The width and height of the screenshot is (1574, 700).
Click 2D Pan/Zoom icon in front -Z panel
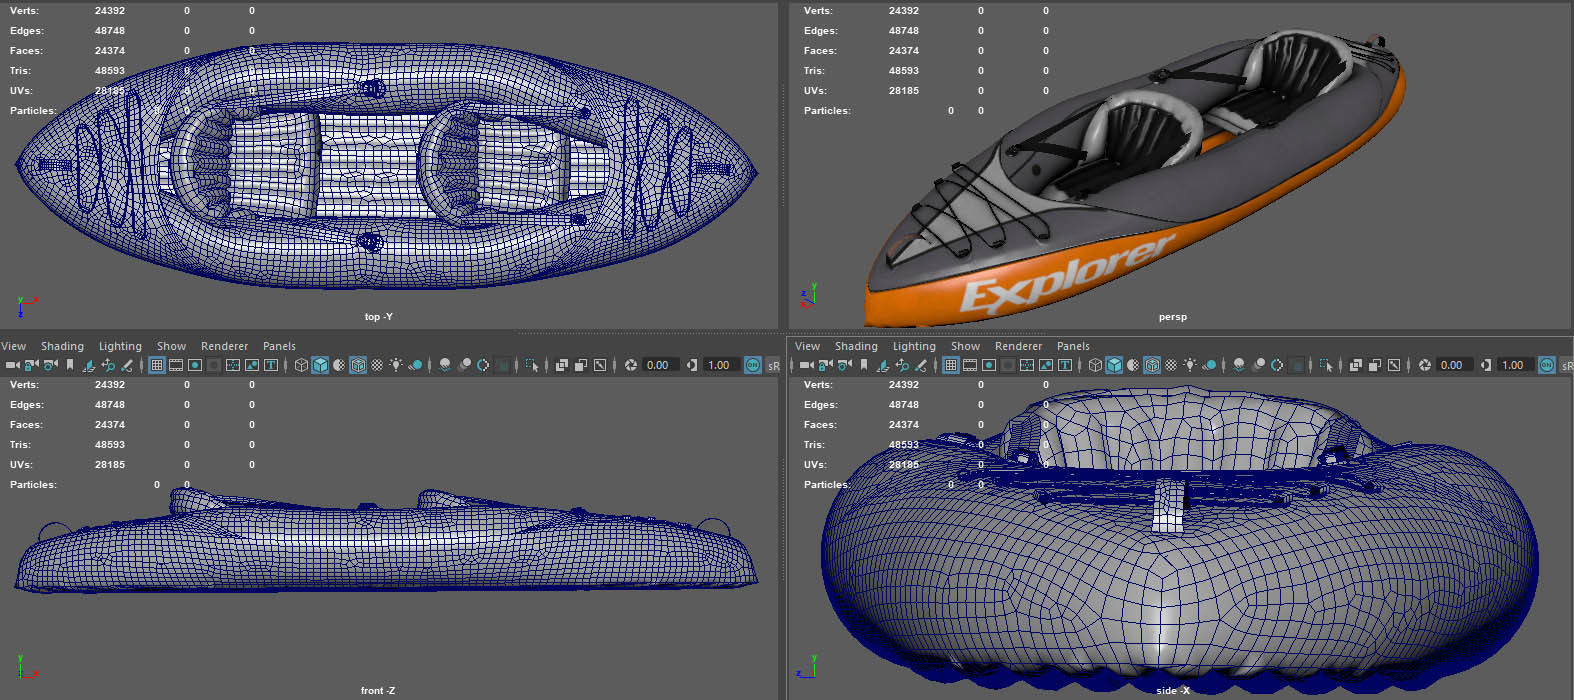[108, 365]
